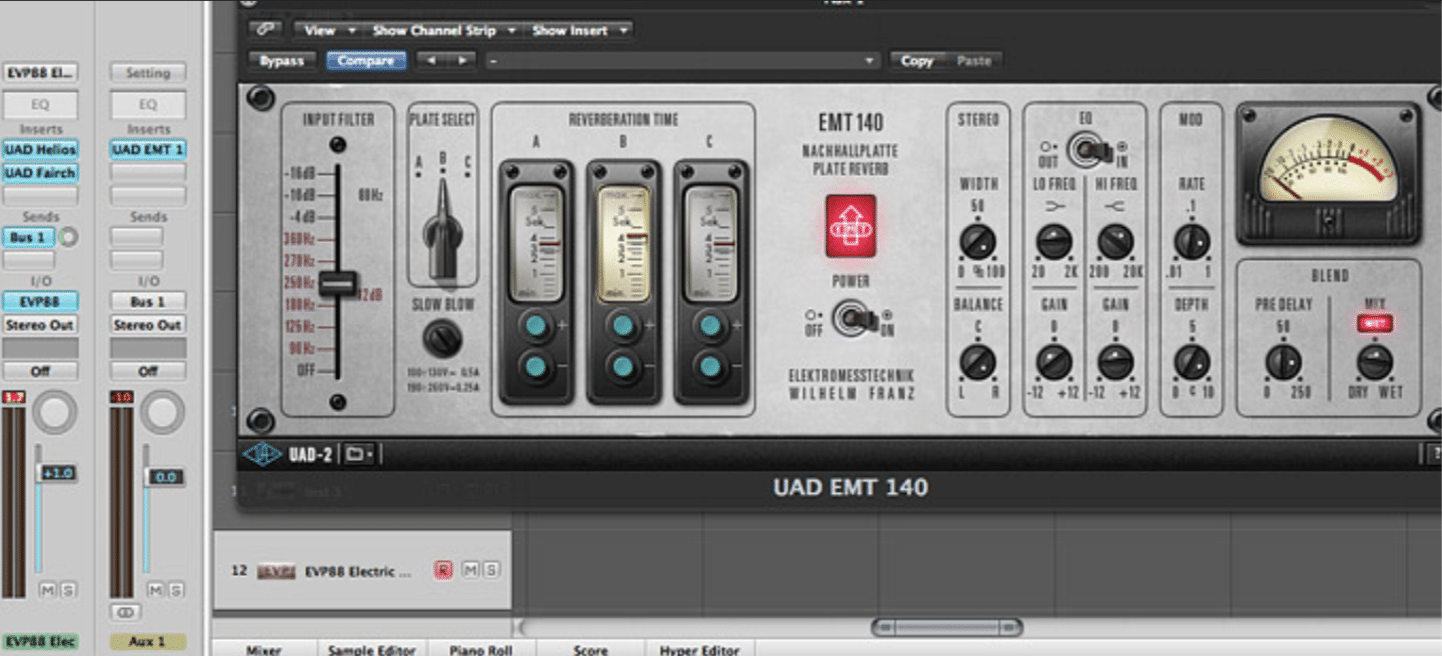This screenshot has width=1442, height=656.
Task: Decrease Plate C reverberation time
Action: point(710,367)
